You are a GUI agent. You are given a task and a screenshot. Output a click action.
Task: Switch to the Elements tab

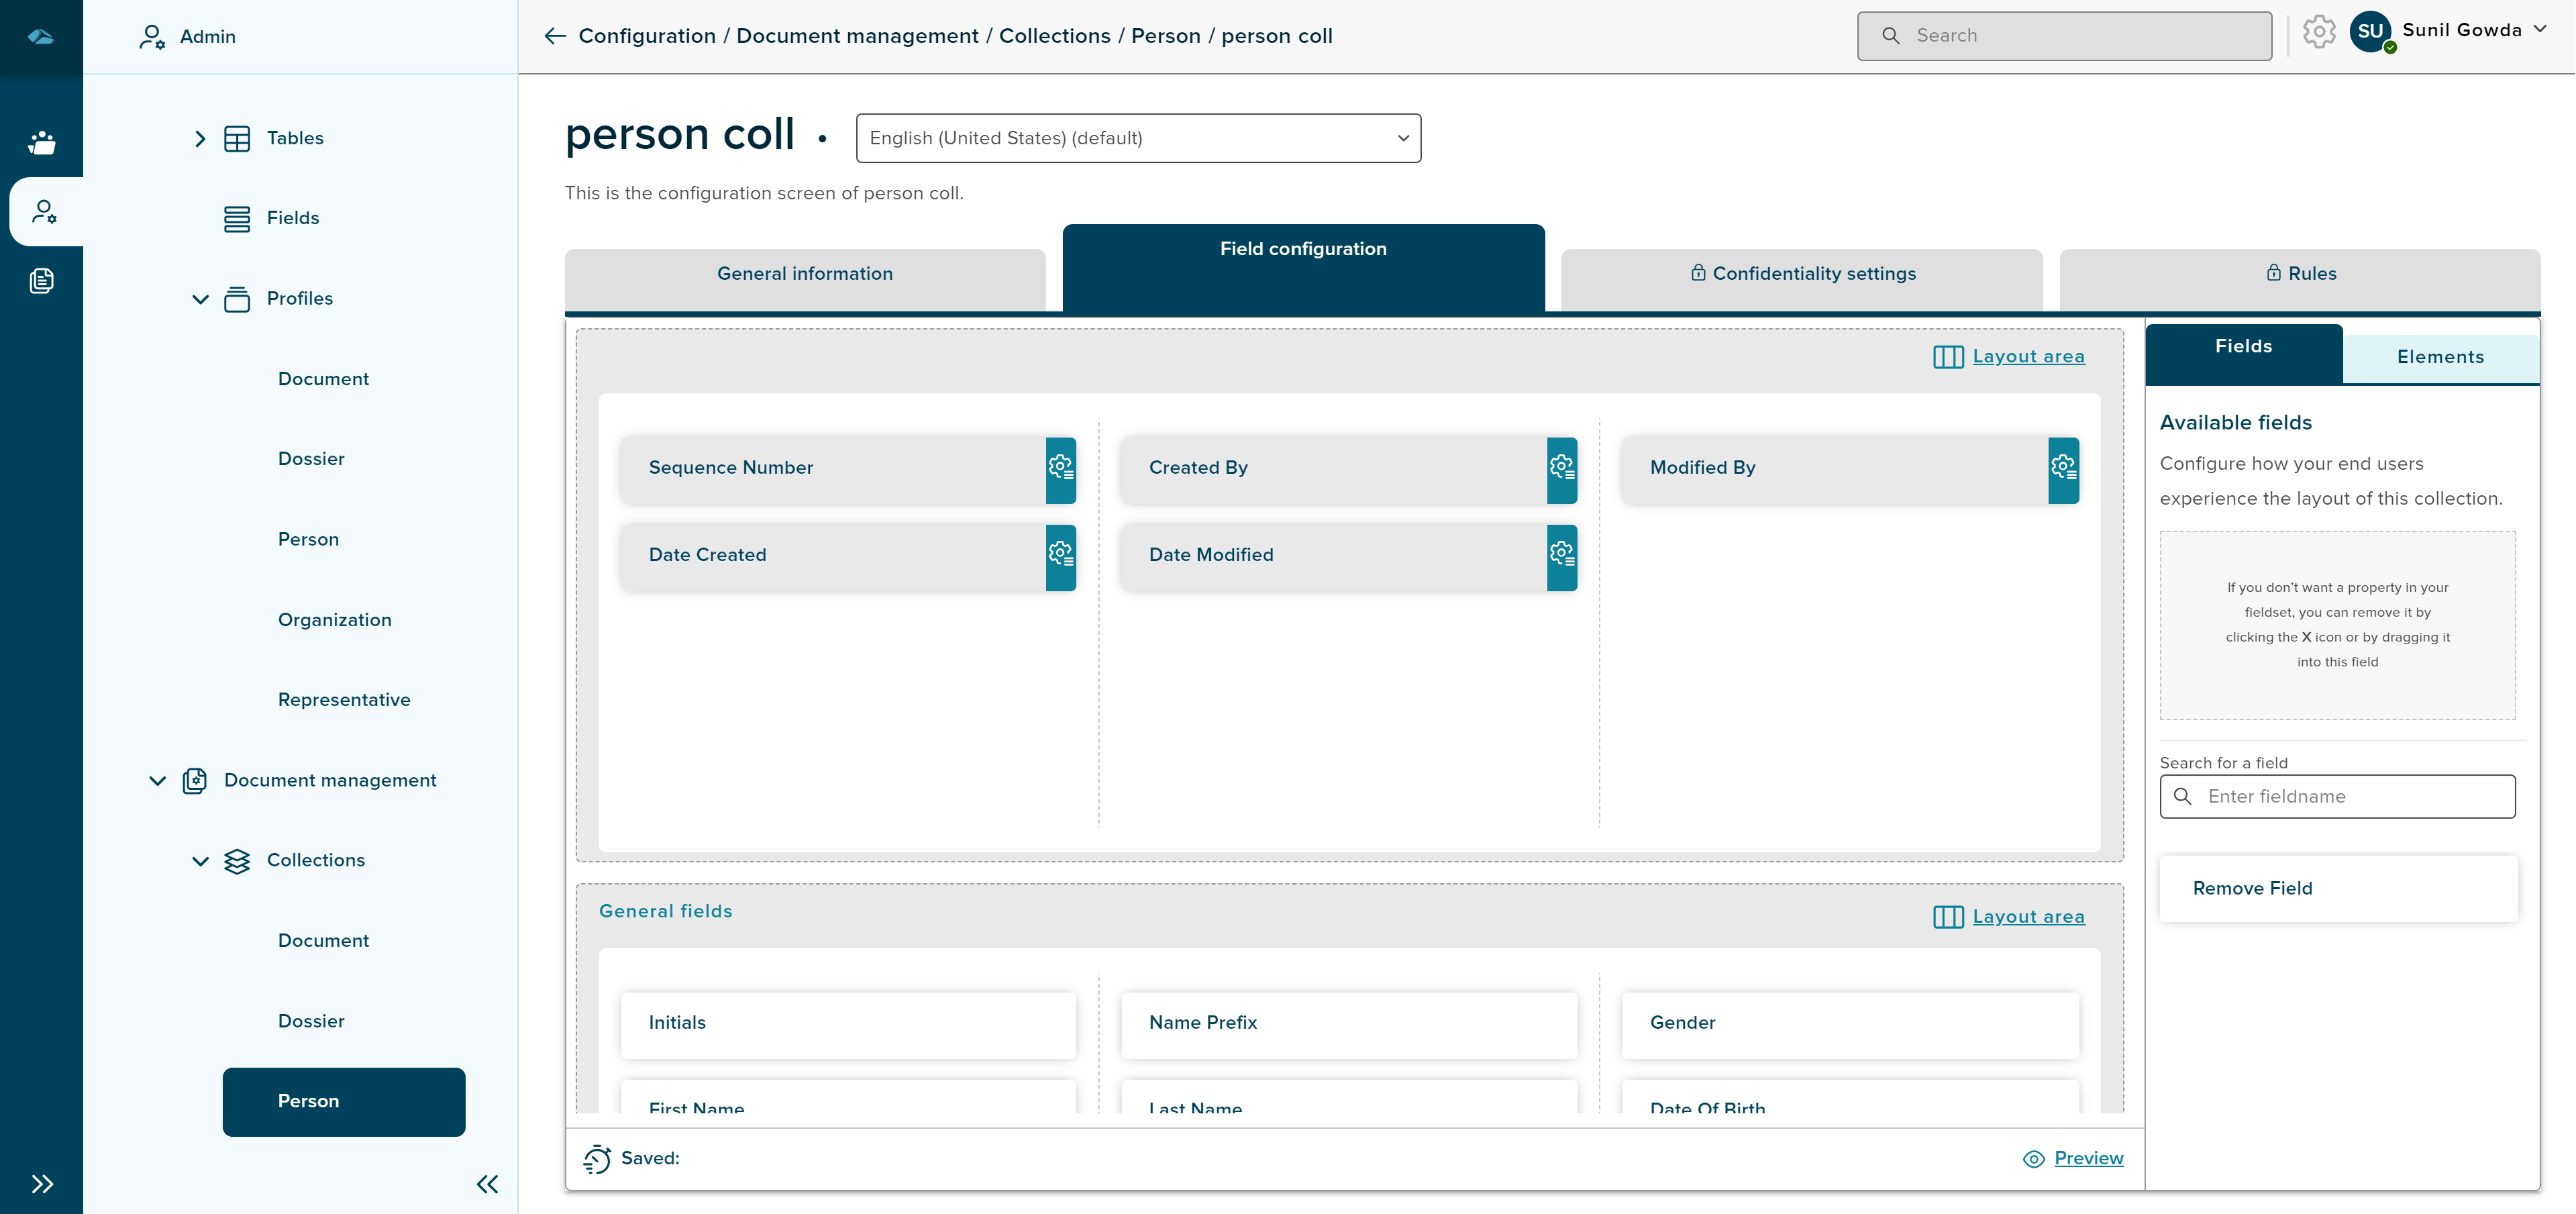[x=2439, y=357]
